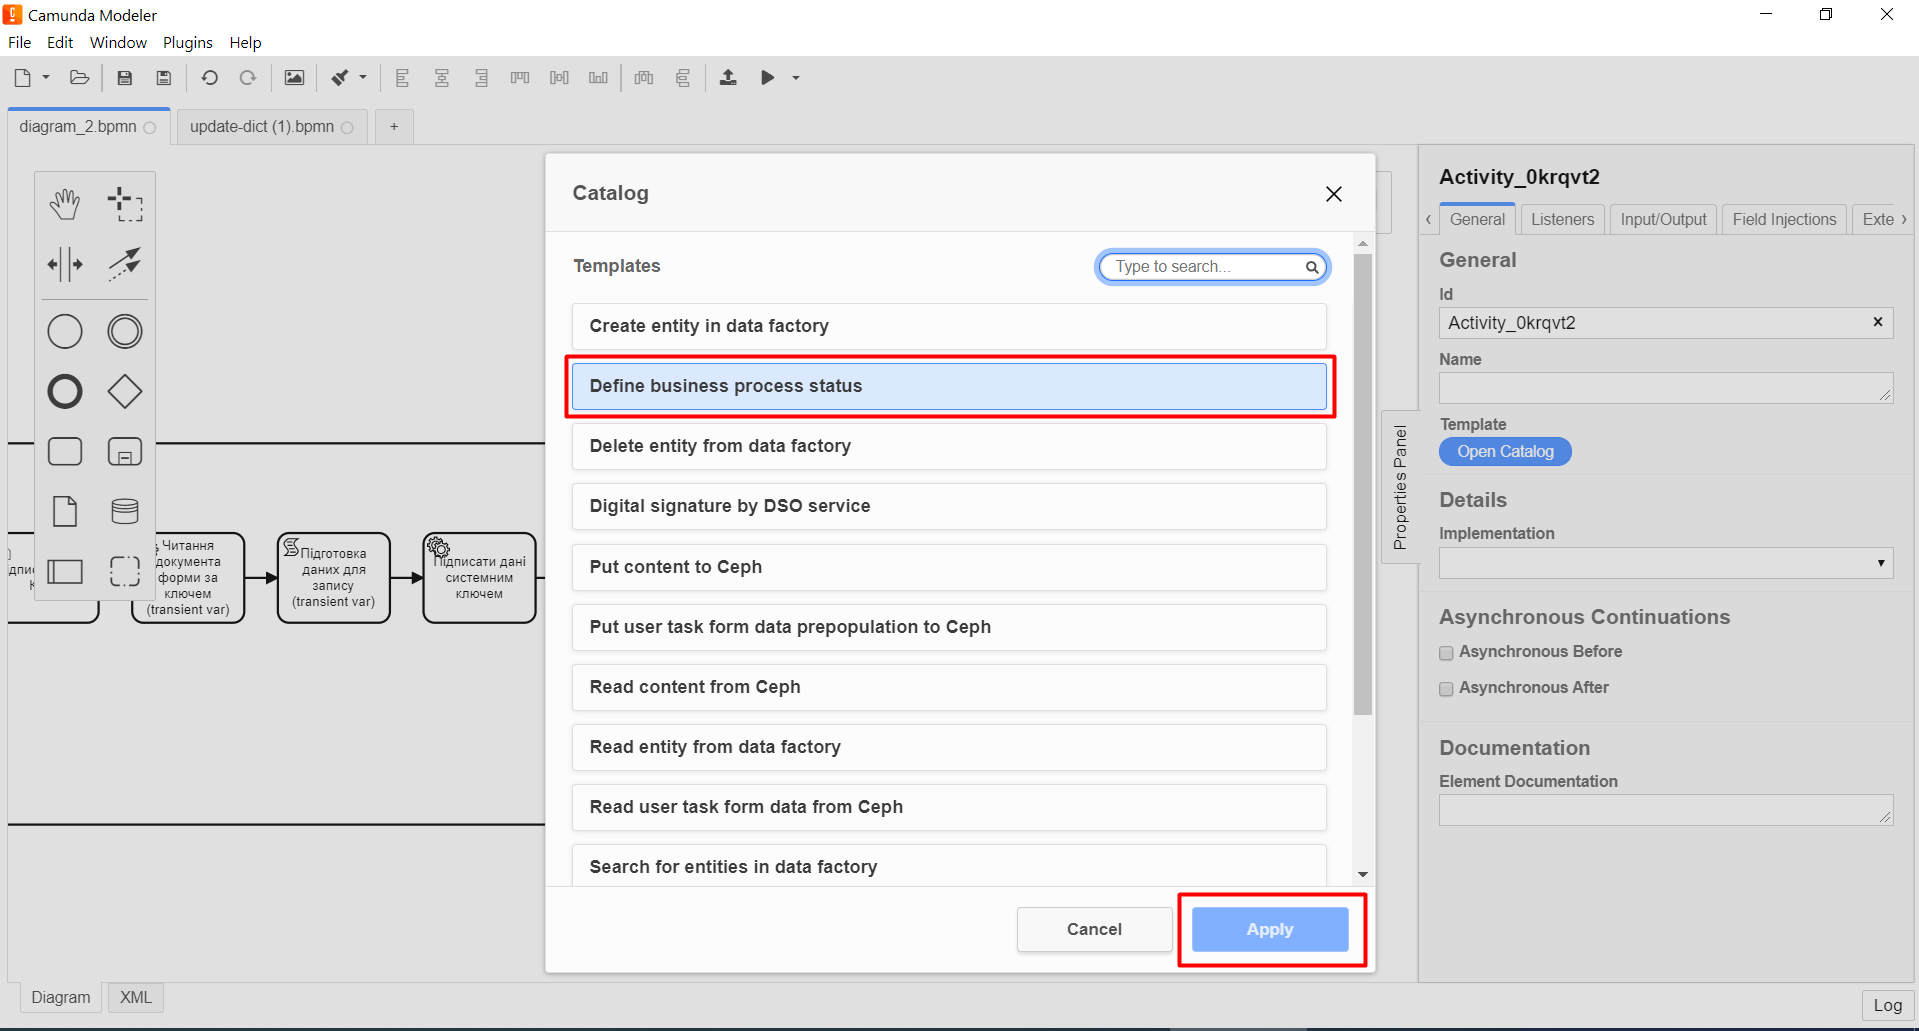
Task: Open Listeners tab in properties panel
Action: tap(1562, 220)
